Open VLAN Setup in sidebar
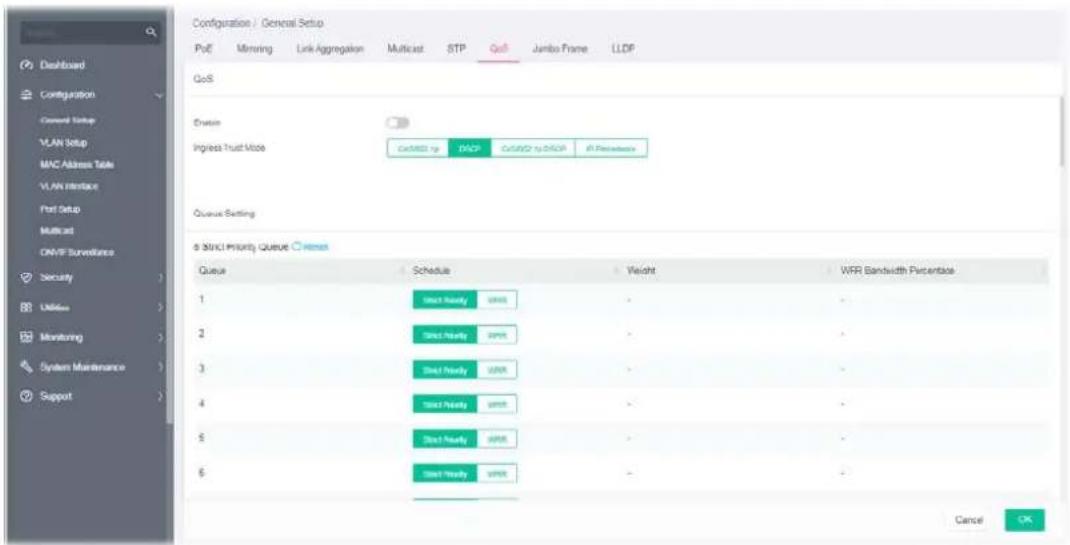1070x545 pixels. click(x=63, y=143)
